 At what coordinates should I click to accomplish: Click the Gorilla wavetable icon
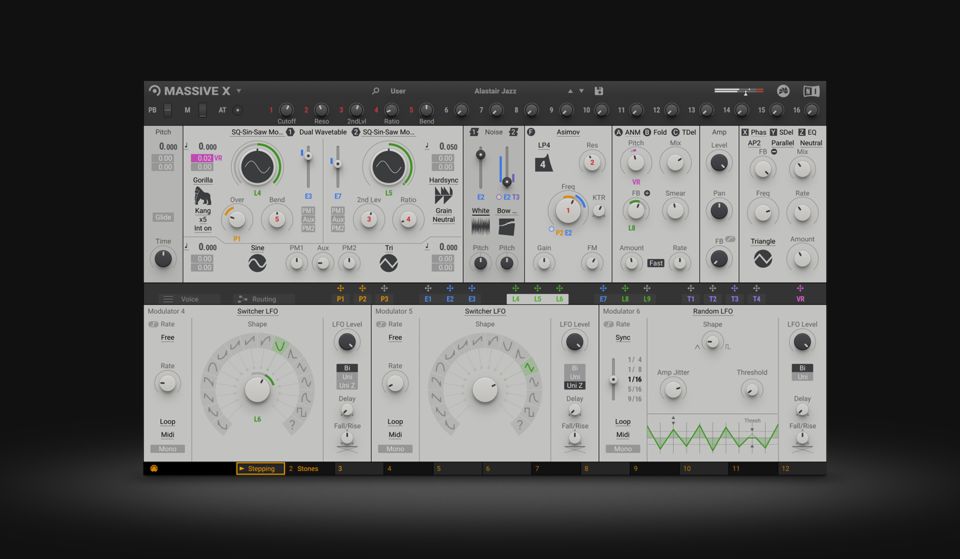[x=203, y=197]
